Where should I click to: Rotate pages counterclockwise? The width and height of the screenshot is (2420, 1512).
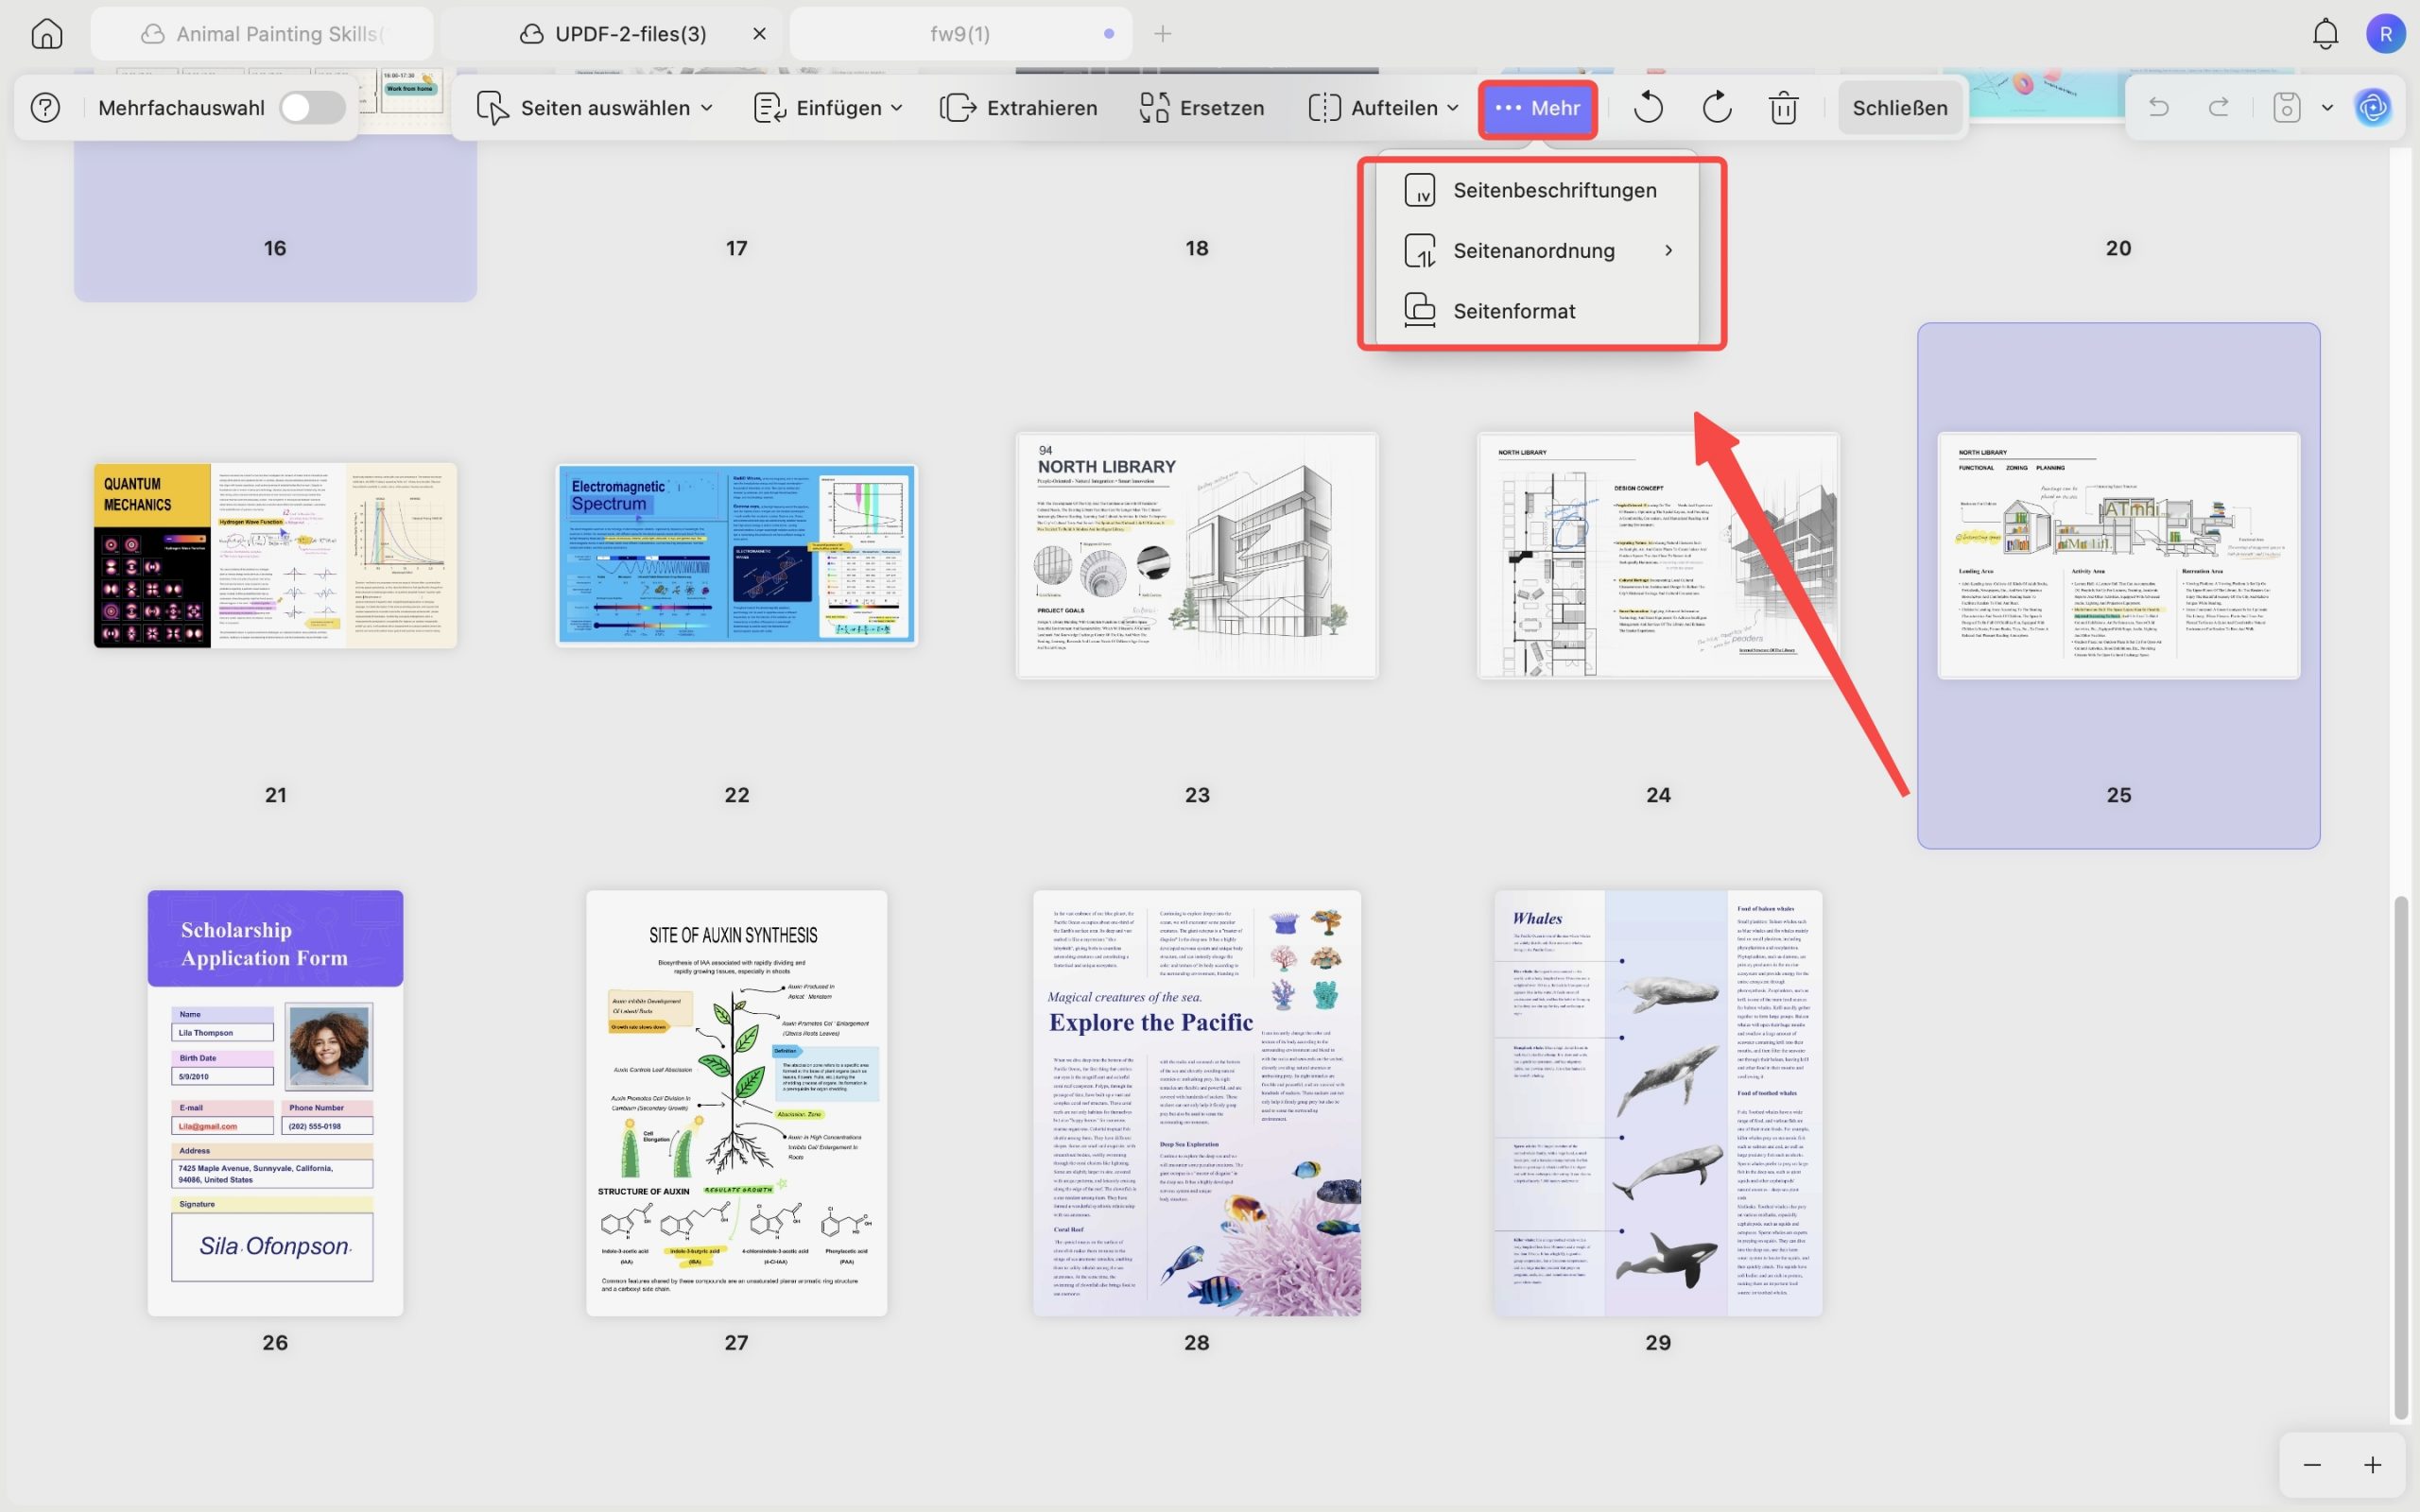pyautogui.click(x=1648, y=107)
